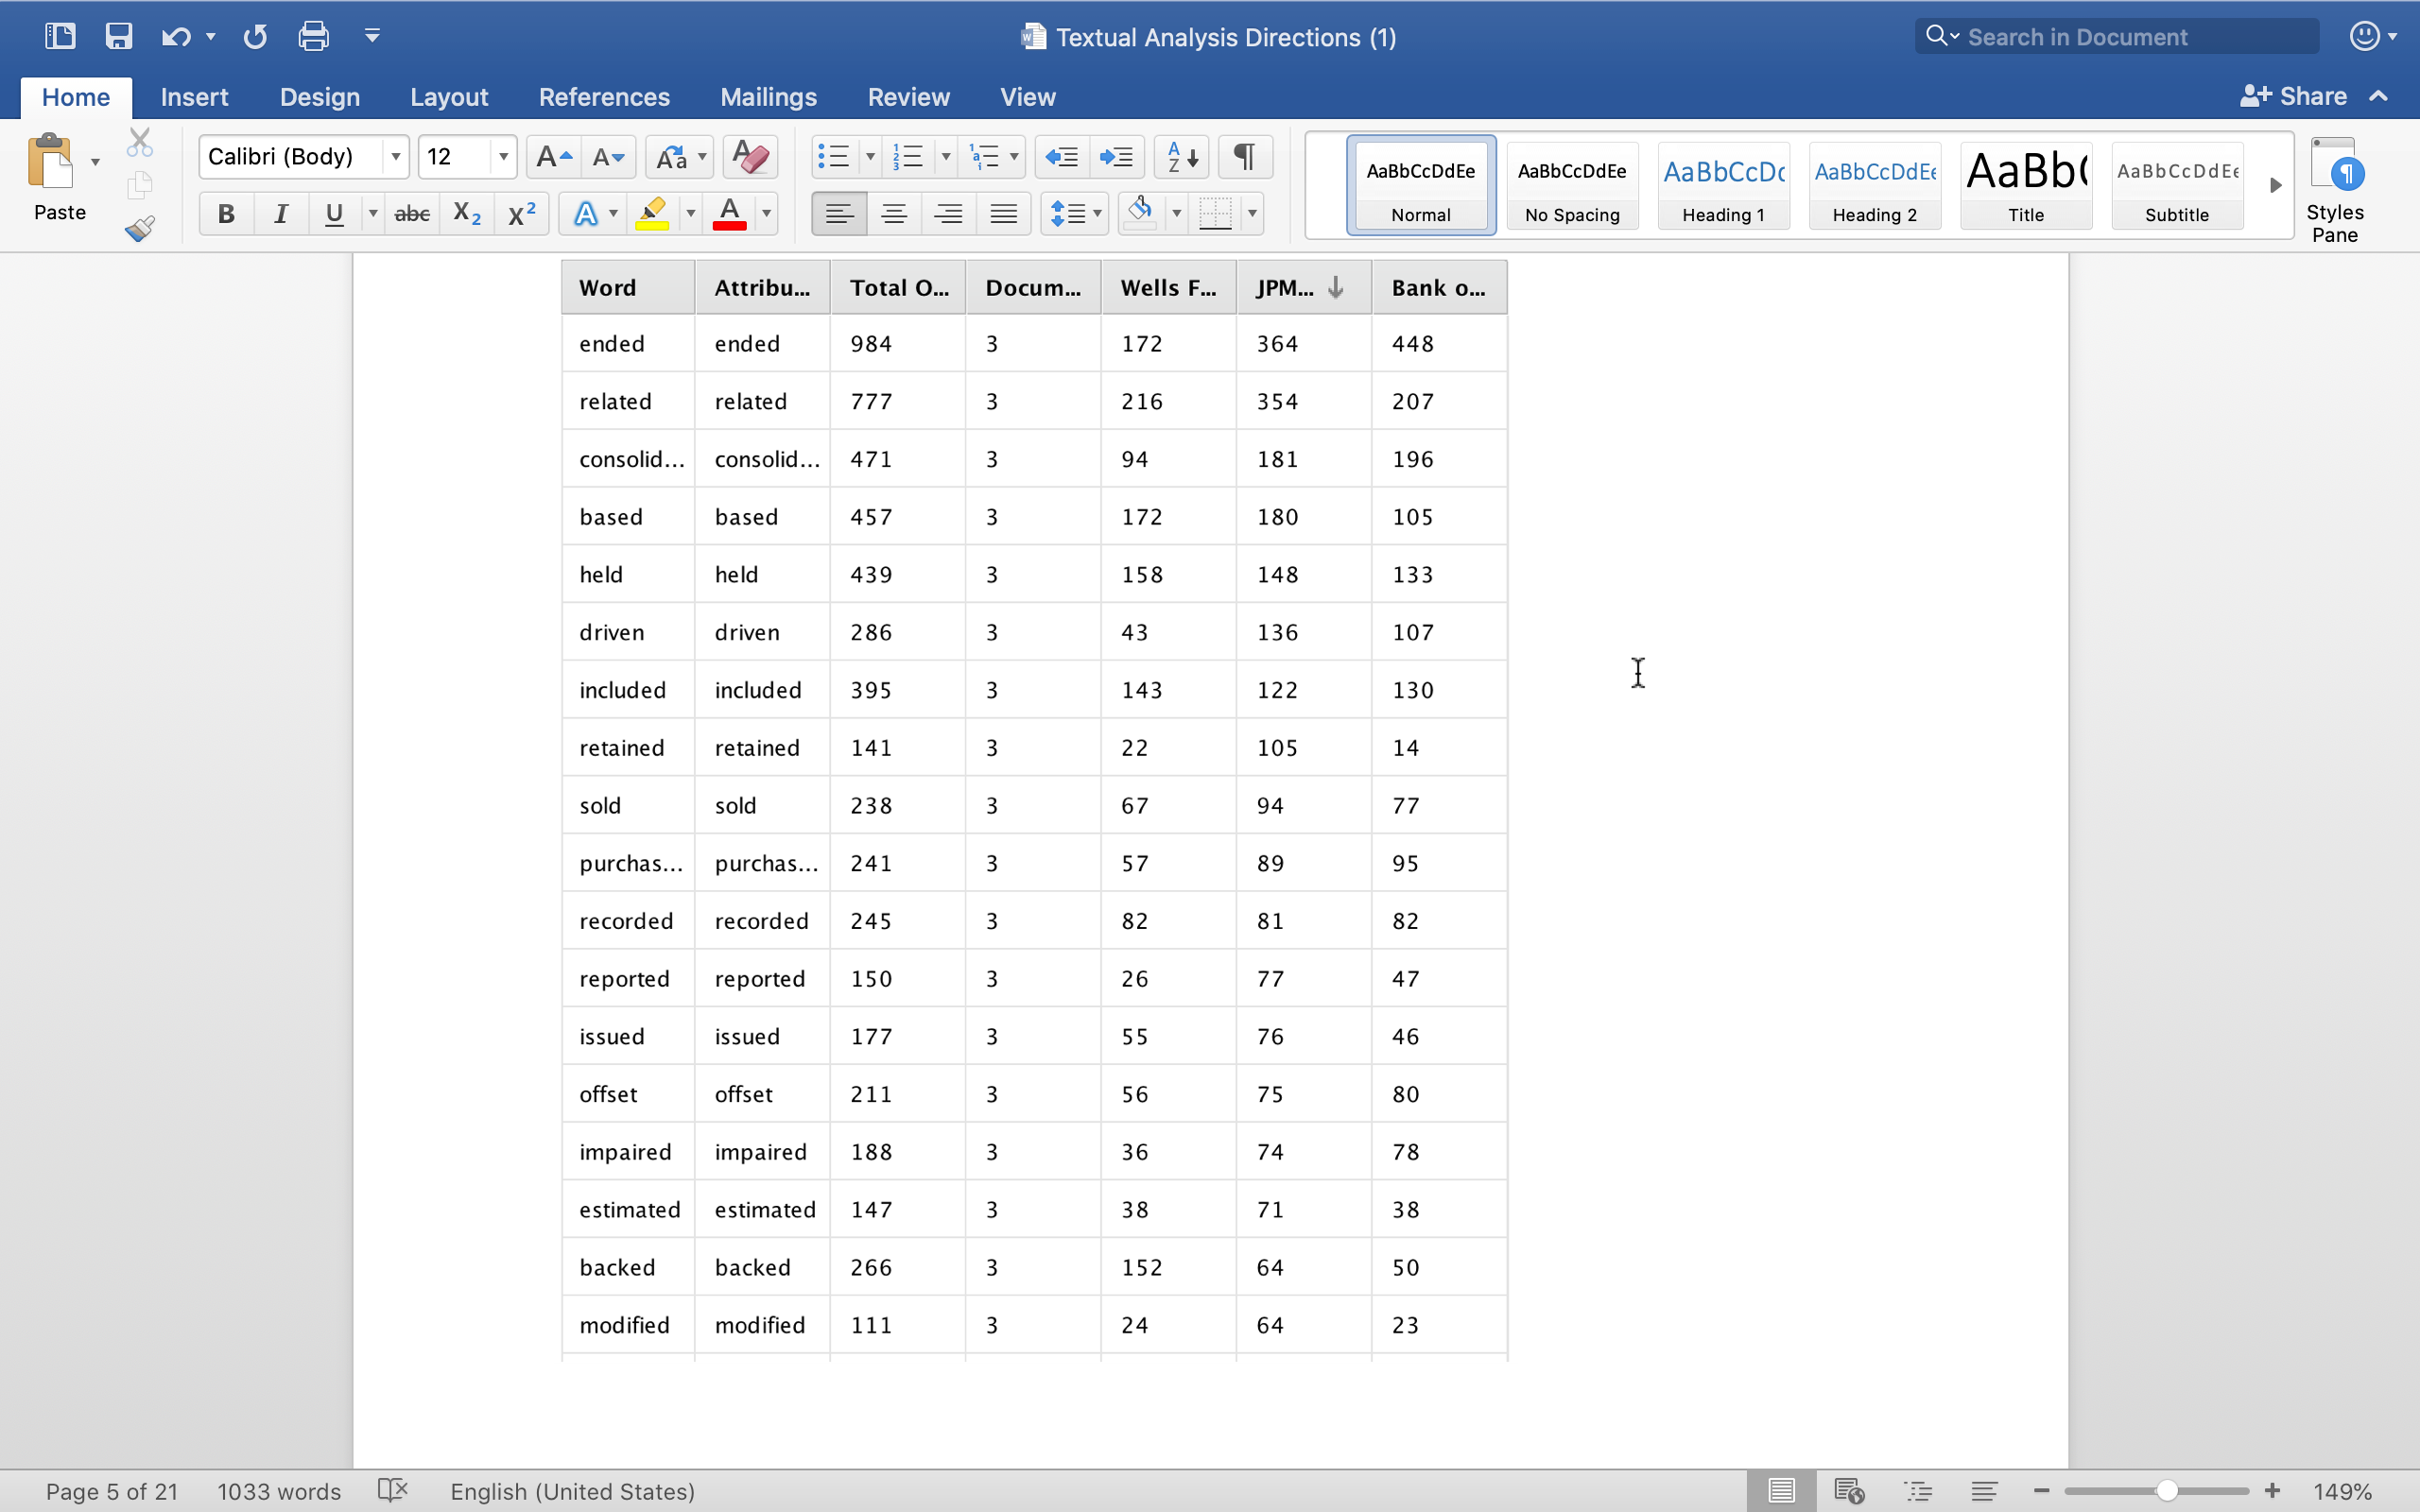Open the font size dropdown
Screen dimensions: 2420x1512
pyautogui.click(x=504, y=157)
